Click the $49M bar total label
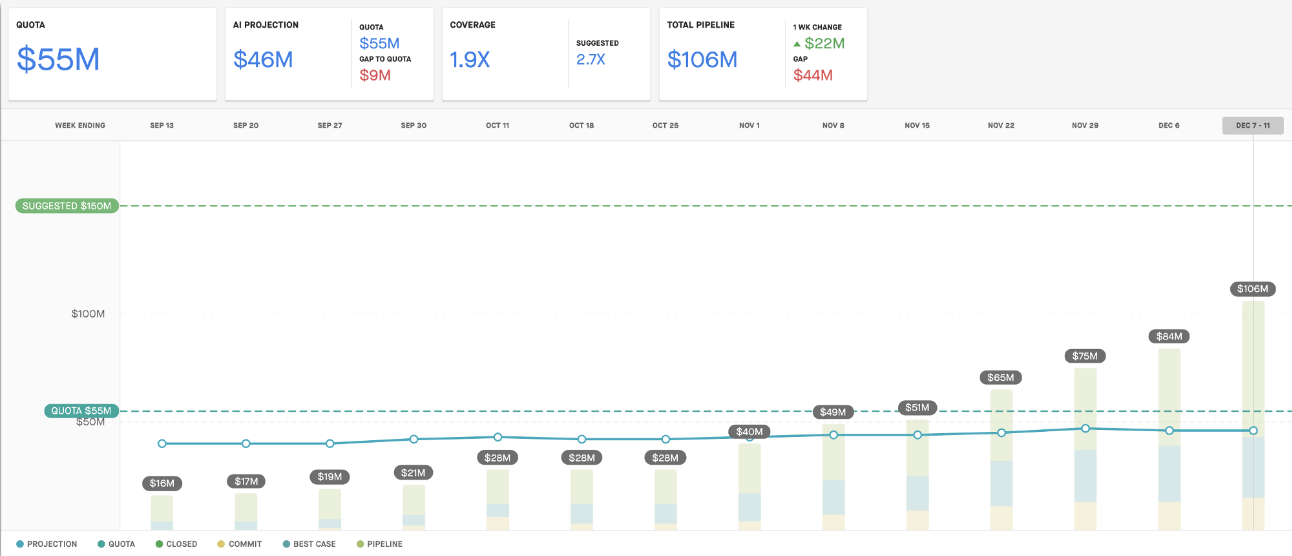The image size is (1292, 556). (833, 412)
